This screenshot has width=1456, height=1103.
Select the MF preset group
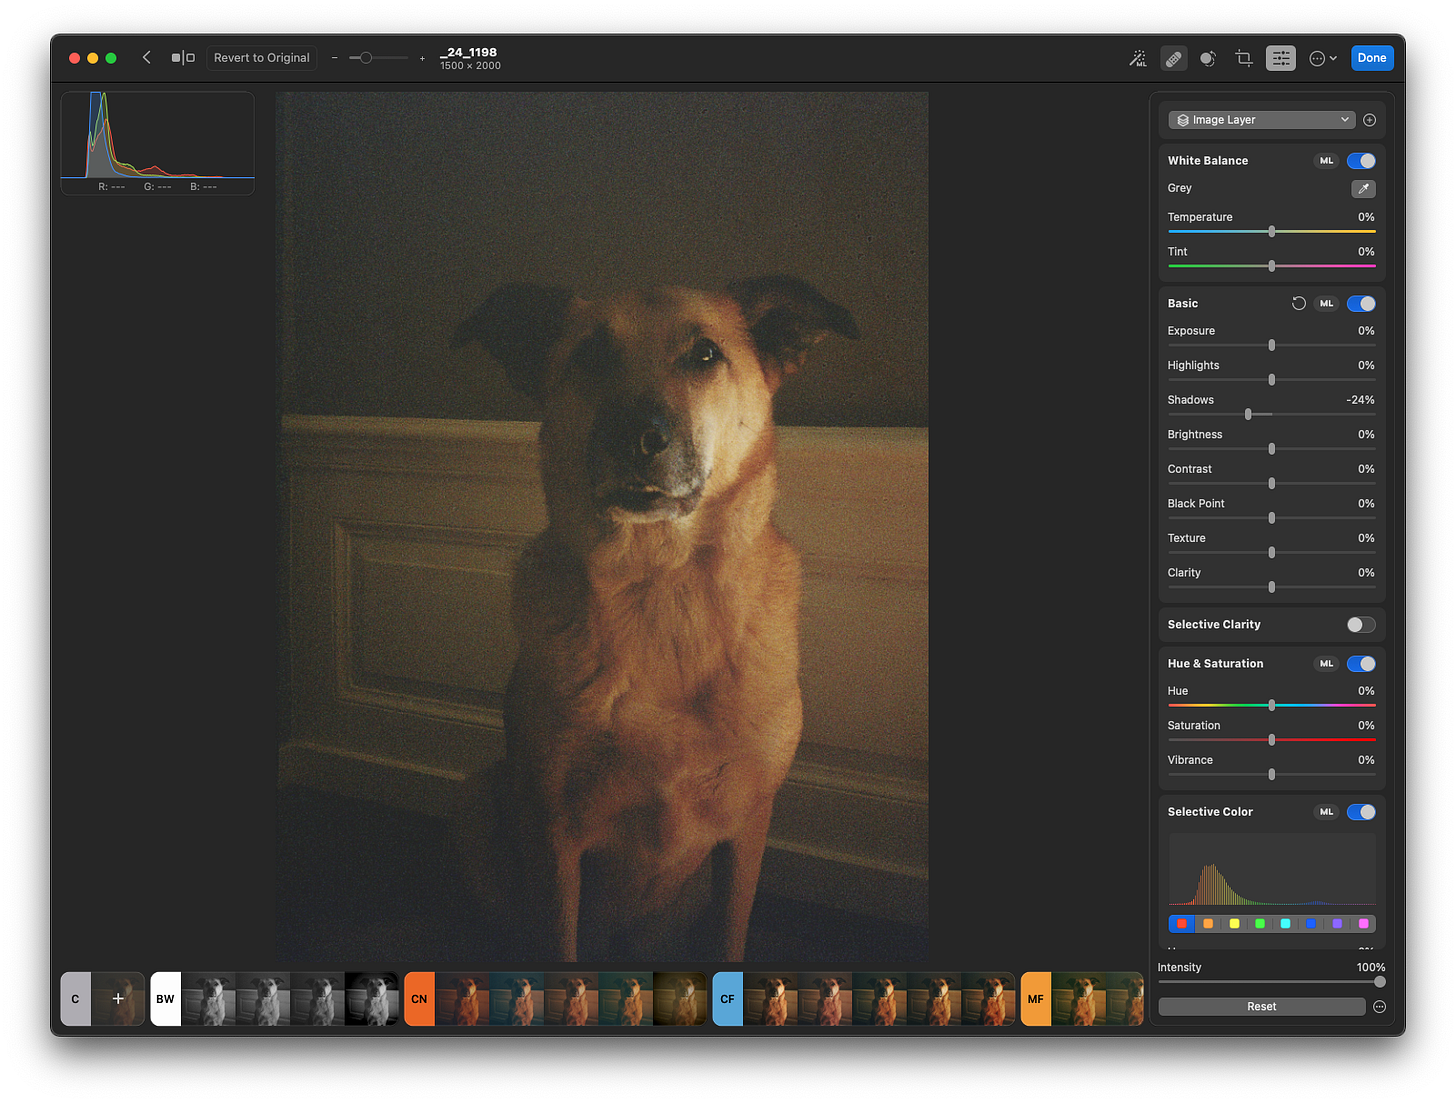pos(1036,999)
